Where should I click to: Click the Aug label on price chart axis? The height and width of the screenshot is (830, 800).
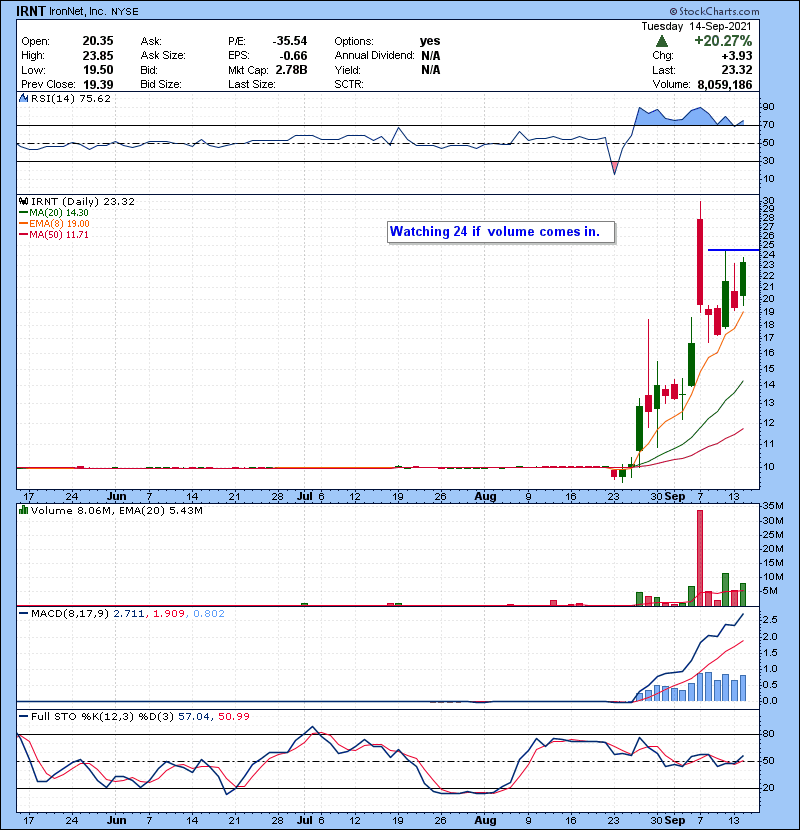tap(486, 497)
